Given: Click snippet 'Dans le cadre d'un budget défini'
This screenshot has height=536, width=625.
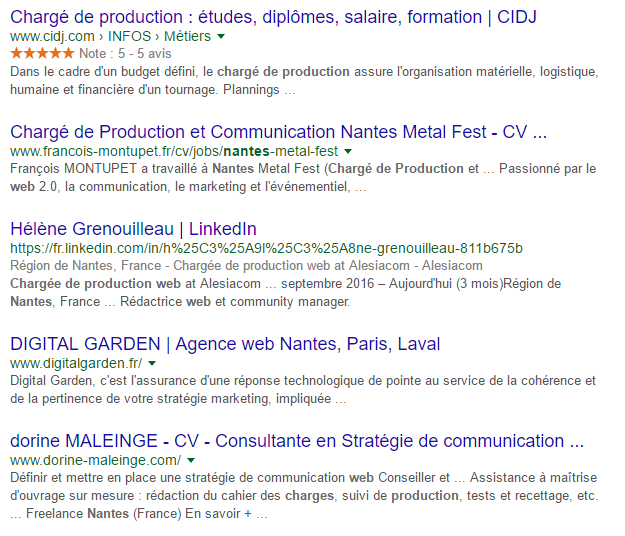Looking at the screenshot, I should 304,80.
